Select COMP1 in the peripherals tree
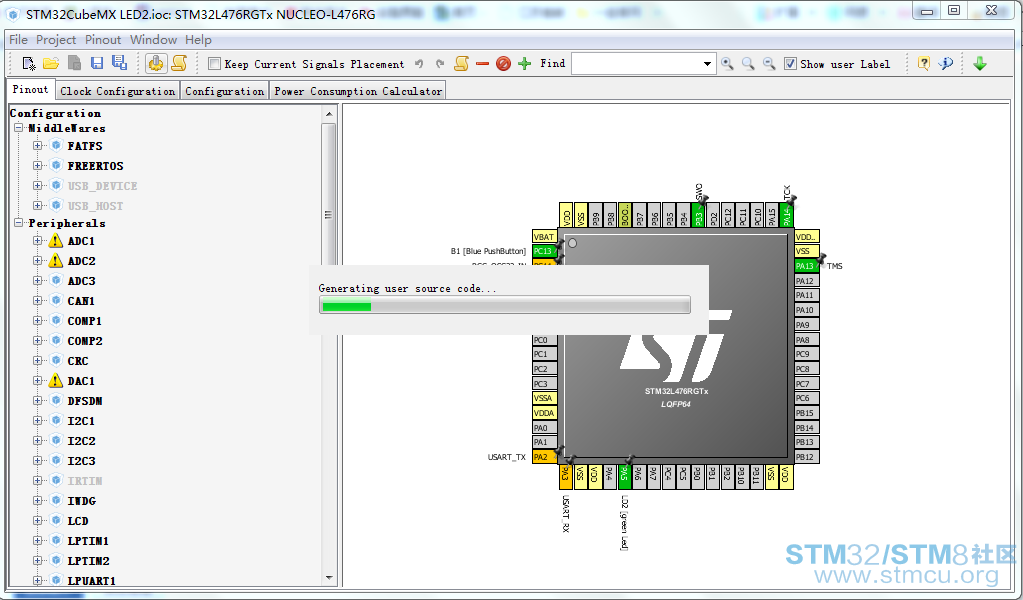 coord(85,321)
